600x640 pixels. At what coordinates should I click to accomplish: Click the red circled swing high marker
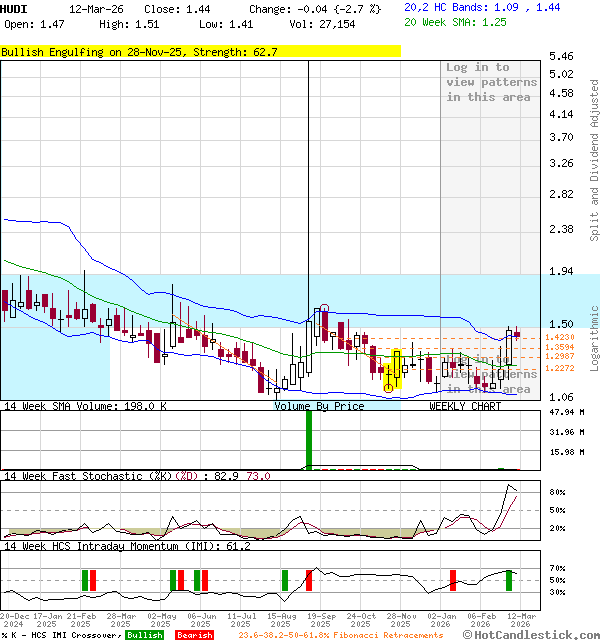(325, 309)
